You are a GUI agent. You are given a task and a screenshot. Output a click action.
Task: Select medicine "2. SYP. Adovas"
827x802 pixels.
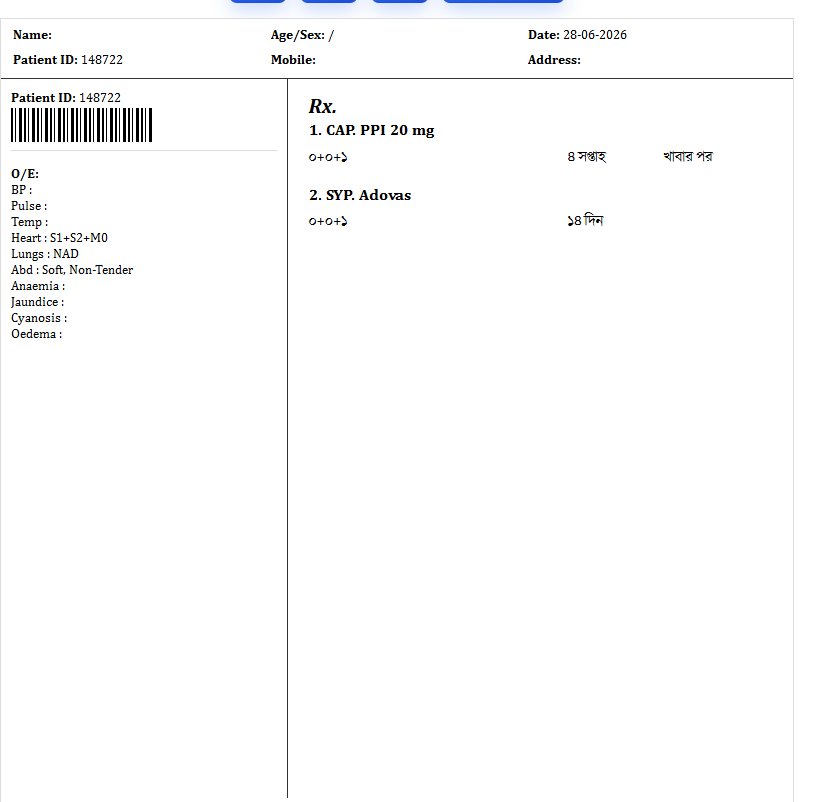(360, 195)
